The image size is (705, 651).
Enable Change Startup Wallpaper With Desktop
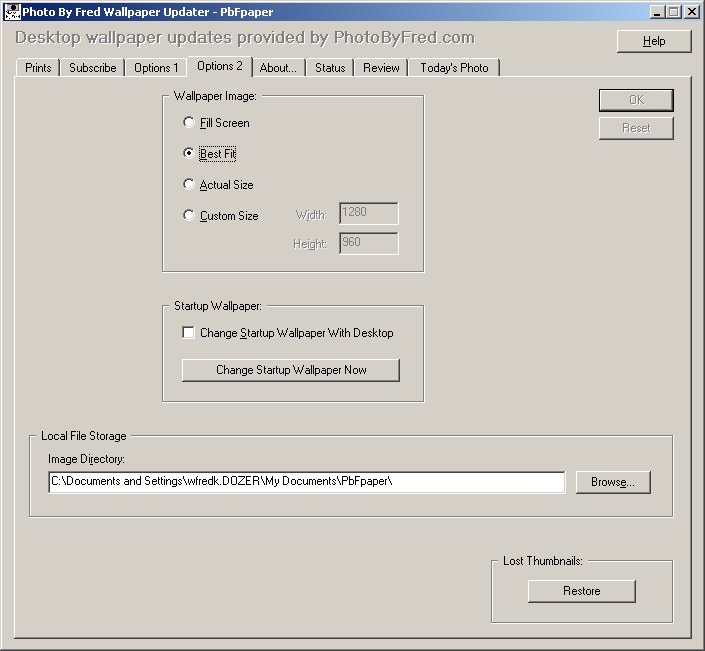[x=189, y=333]
